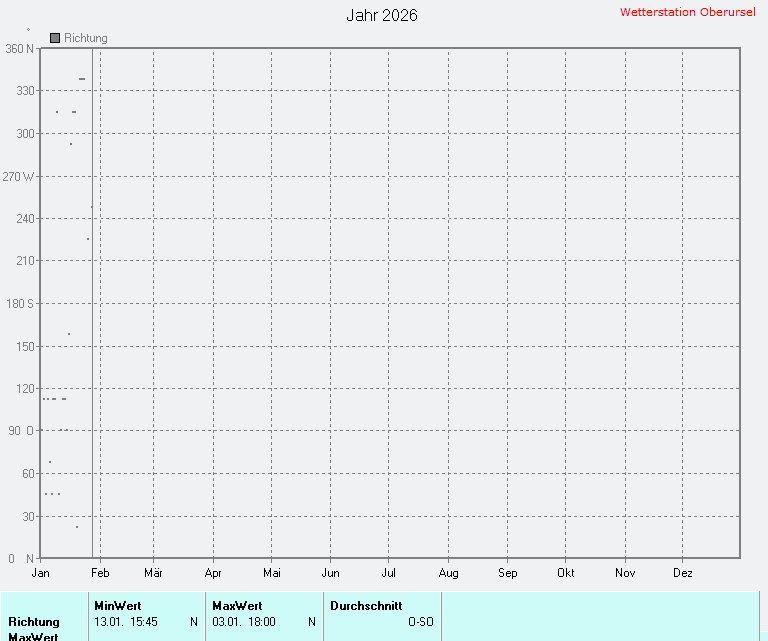Click the 'Okt' month label
Screen dimensions: 768x641
pyautogui.click(x=566, y=573)
